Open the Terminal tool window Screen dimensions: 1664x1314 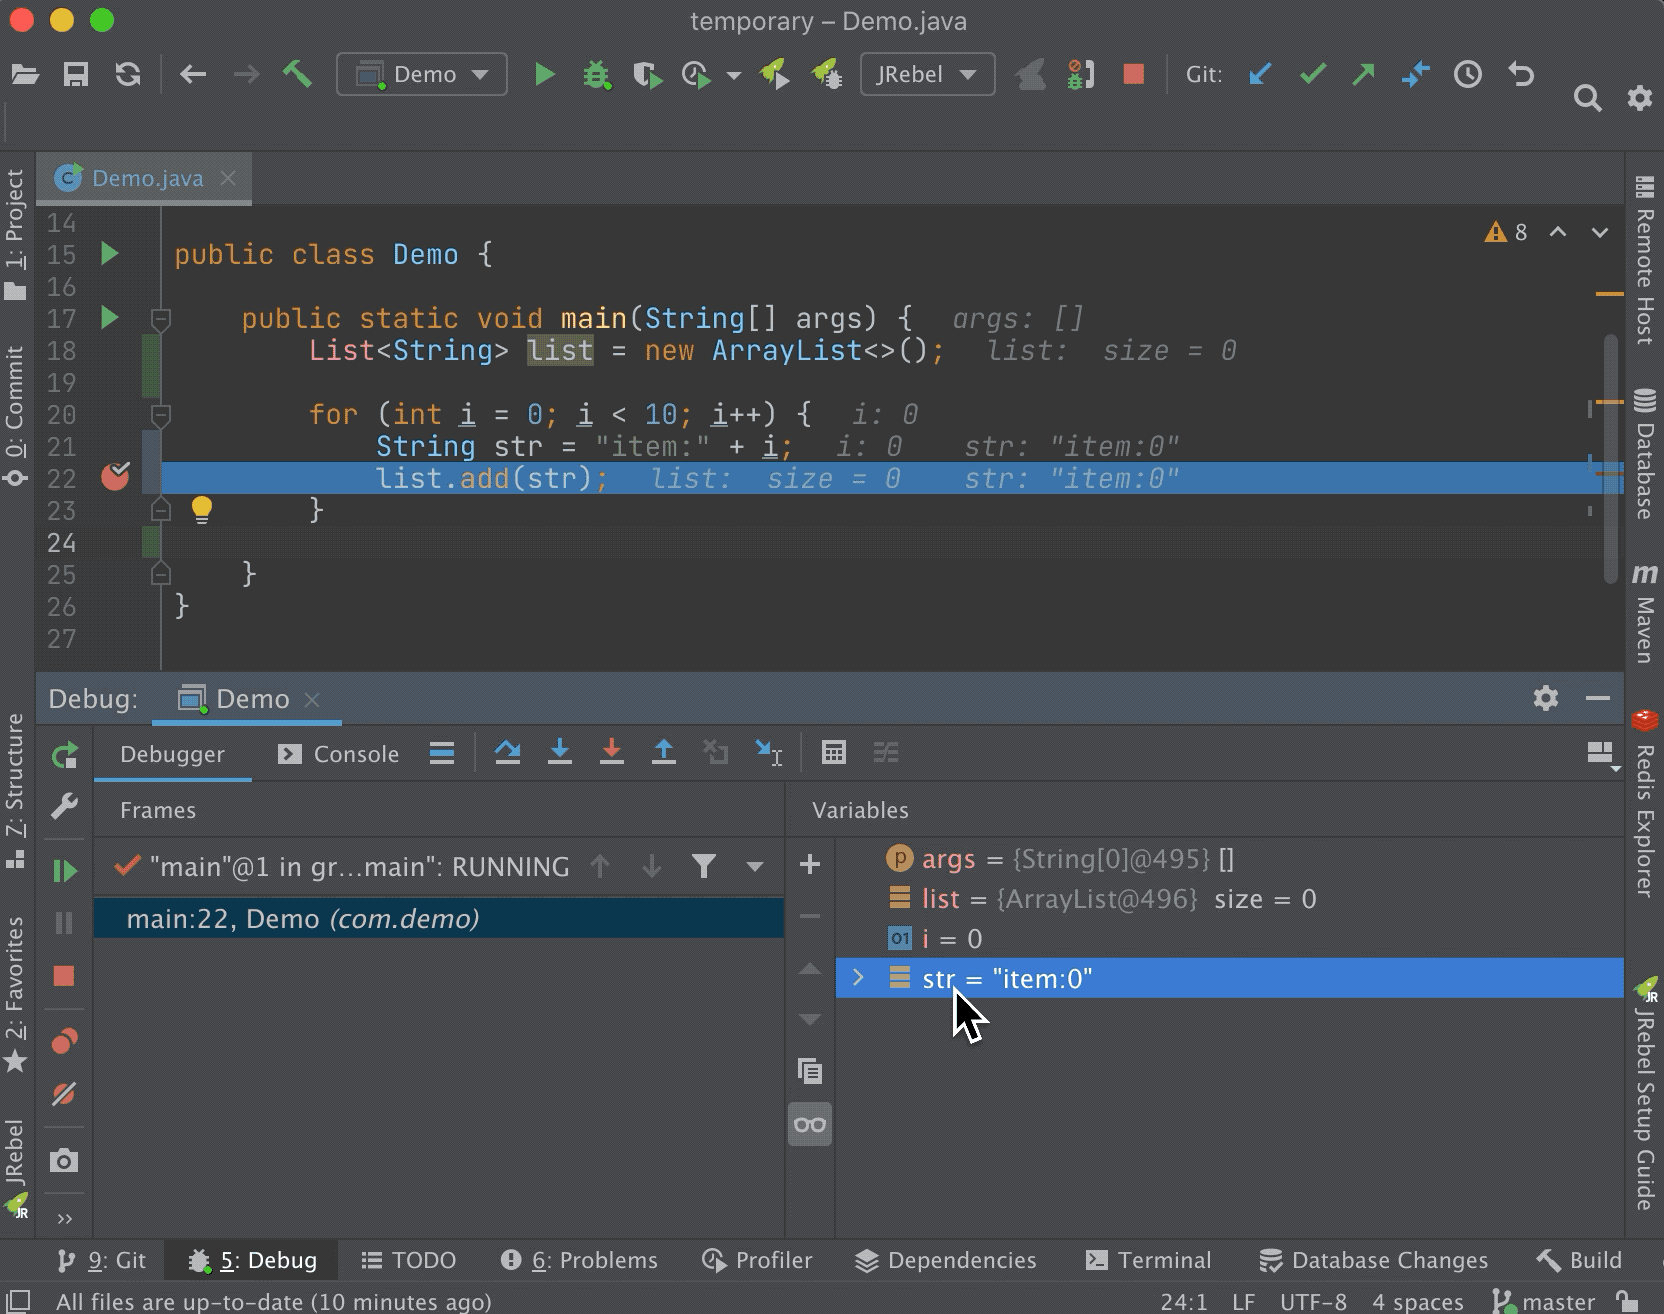[1149, 1260]
